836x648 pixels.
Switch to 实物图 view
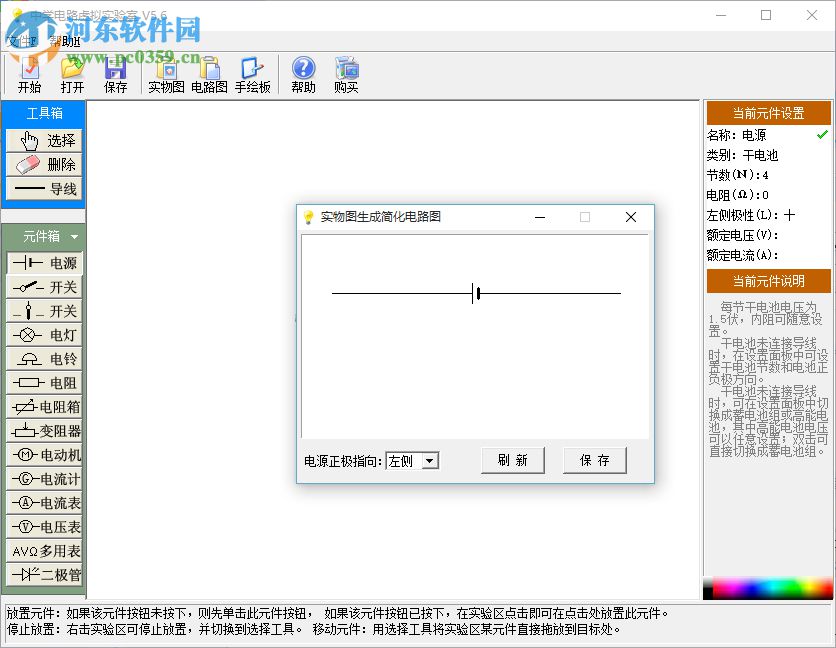click(x=166, y=76)
